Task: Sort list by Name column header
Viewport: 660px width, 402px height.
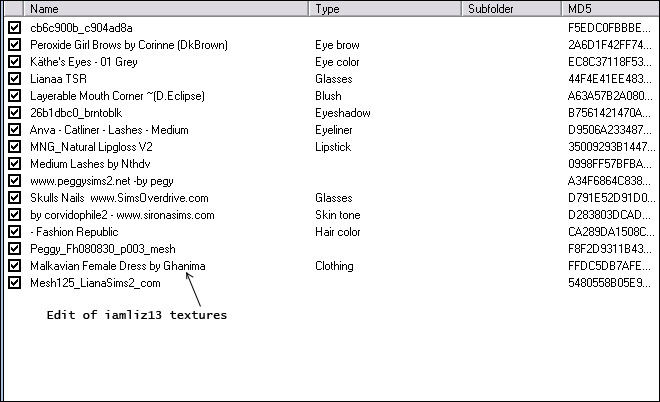Action: pyautogui.click(x=160, y=9)
